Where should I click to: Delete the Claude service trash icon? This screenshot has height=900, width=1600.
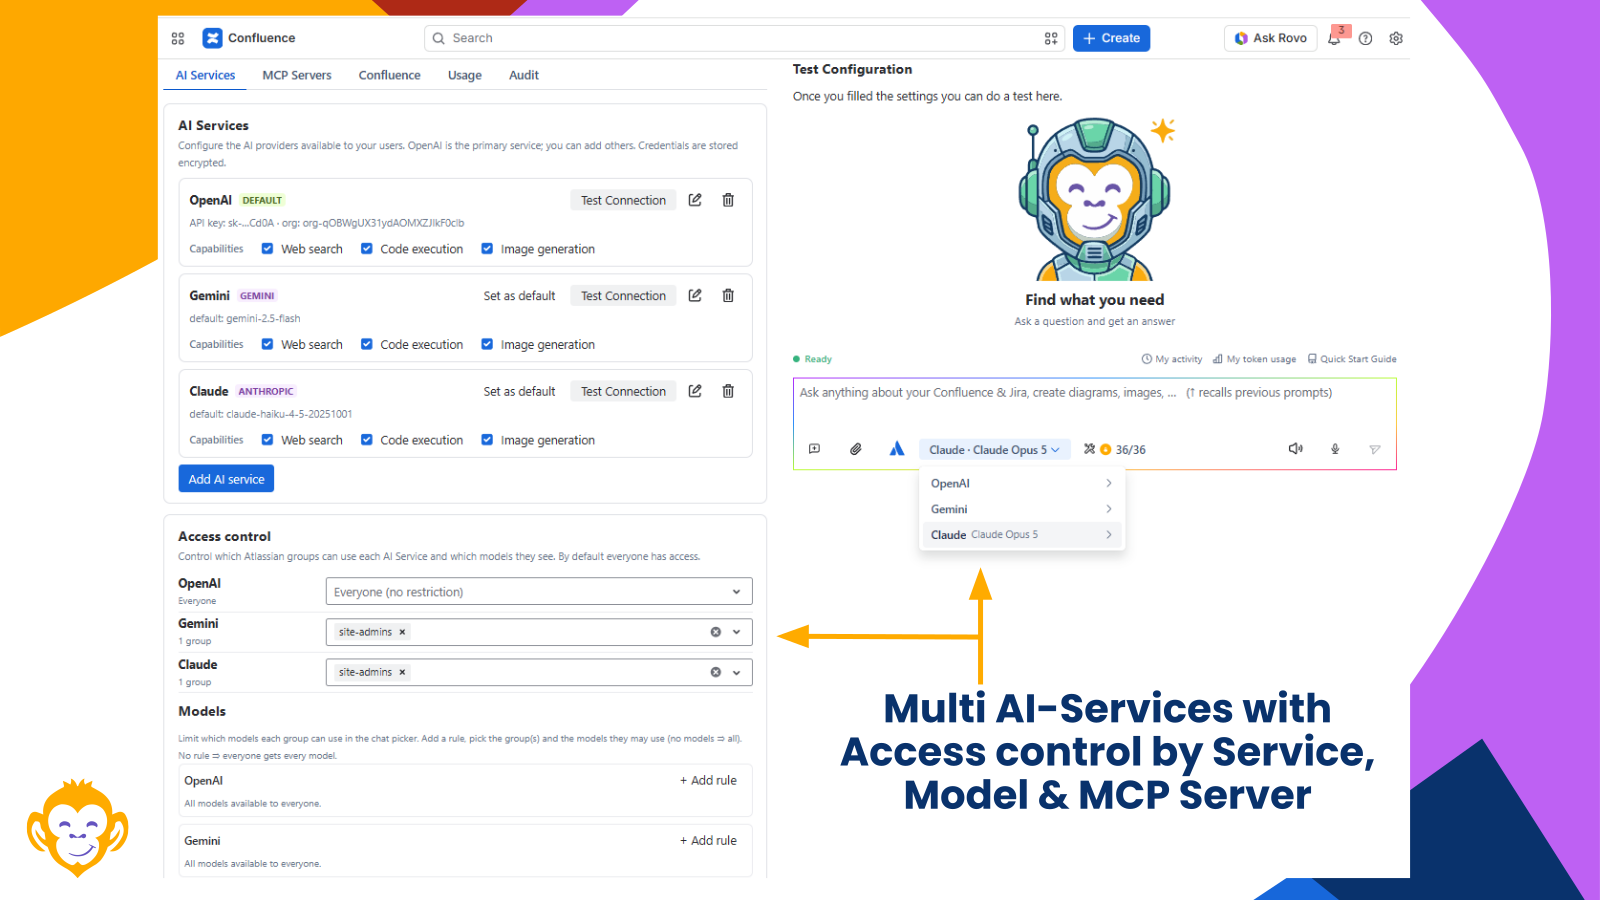728,391
